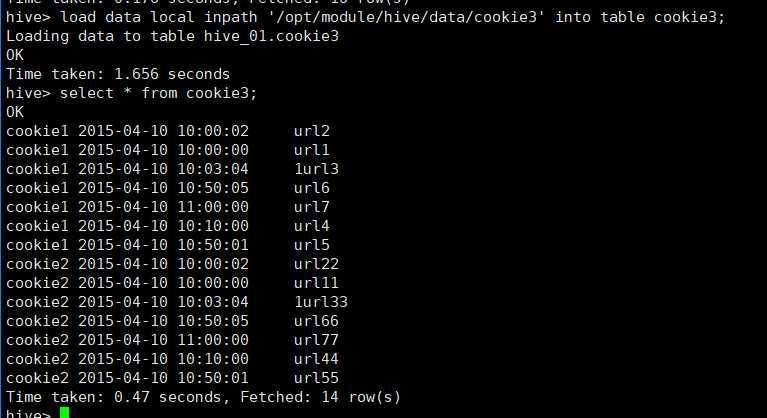Click the url77 value
This screenshot has height=418, width=767.
pos(316,340)
